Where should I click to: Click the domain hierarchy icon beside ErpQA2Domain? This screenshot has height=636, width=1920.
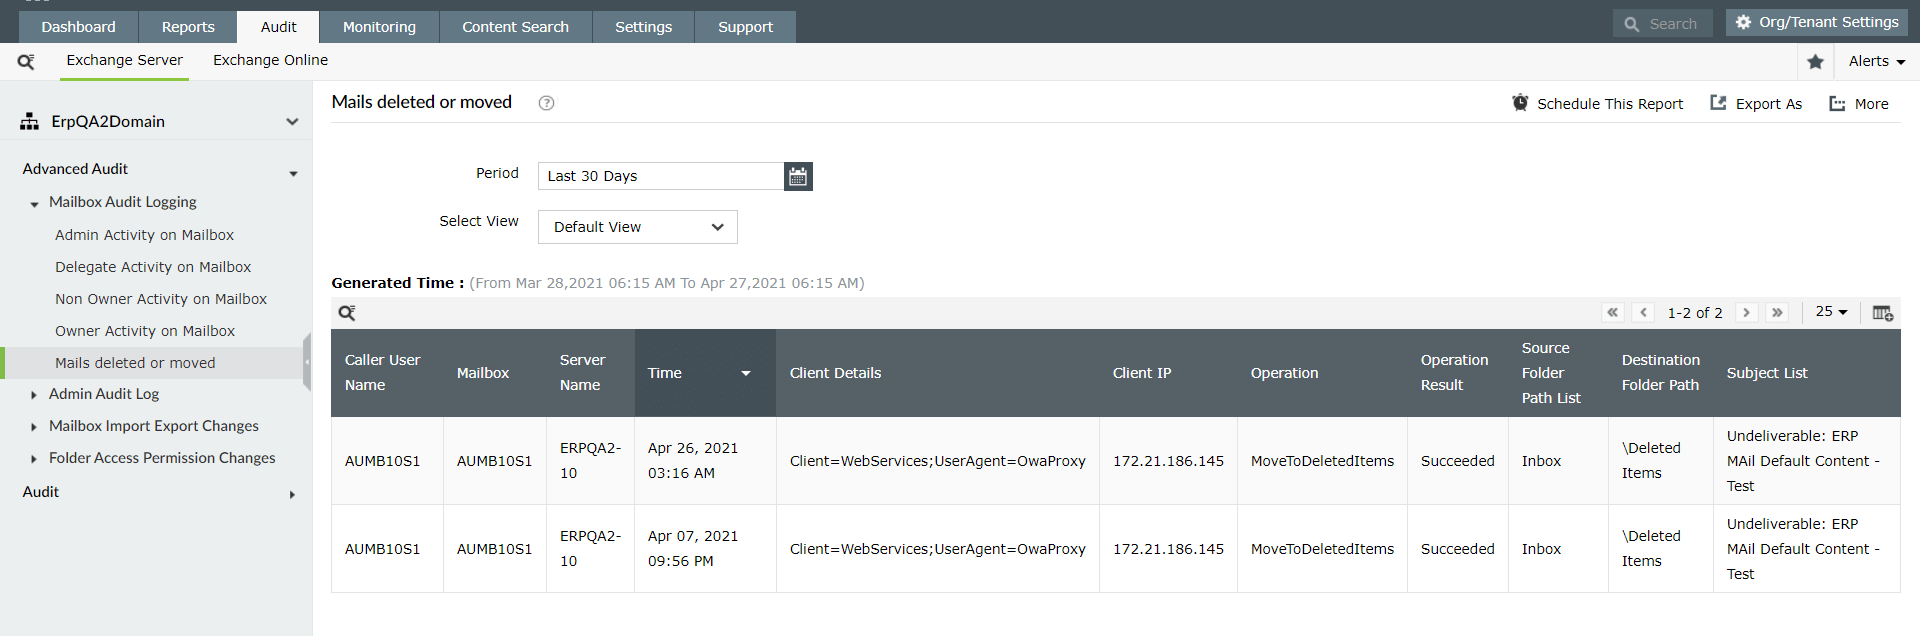point(30,121)
